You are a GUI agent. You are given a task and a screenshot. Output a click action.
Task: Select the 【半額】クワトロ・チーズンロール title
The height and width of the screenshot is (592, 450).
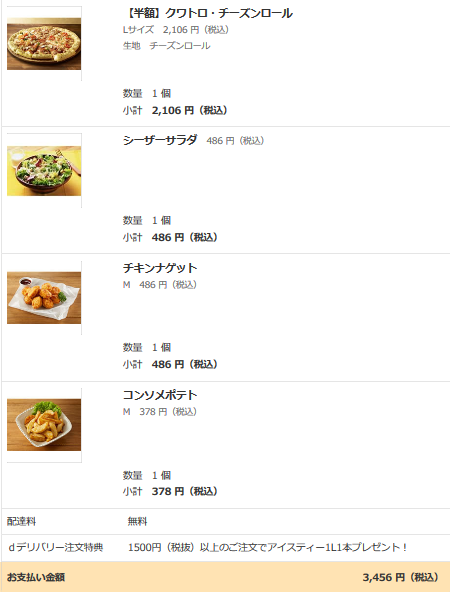(x=208, y=13)
